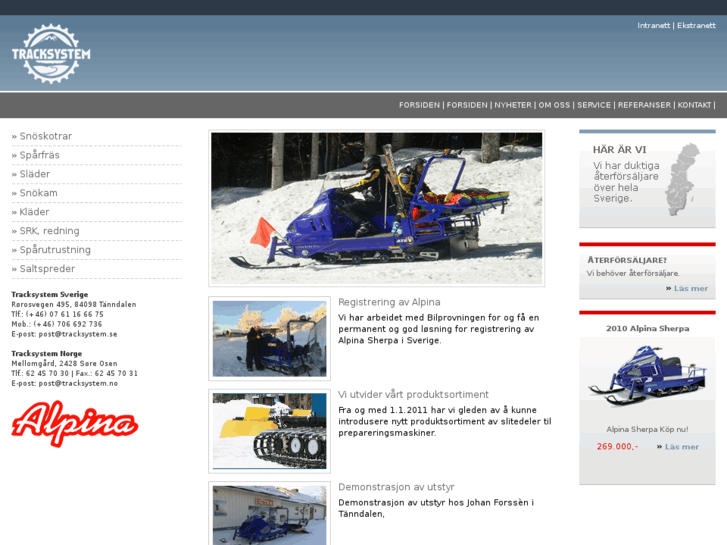727x545 pixels.
Task: Select SERVICE in the navigation bar
Action: tap(594, 105)
